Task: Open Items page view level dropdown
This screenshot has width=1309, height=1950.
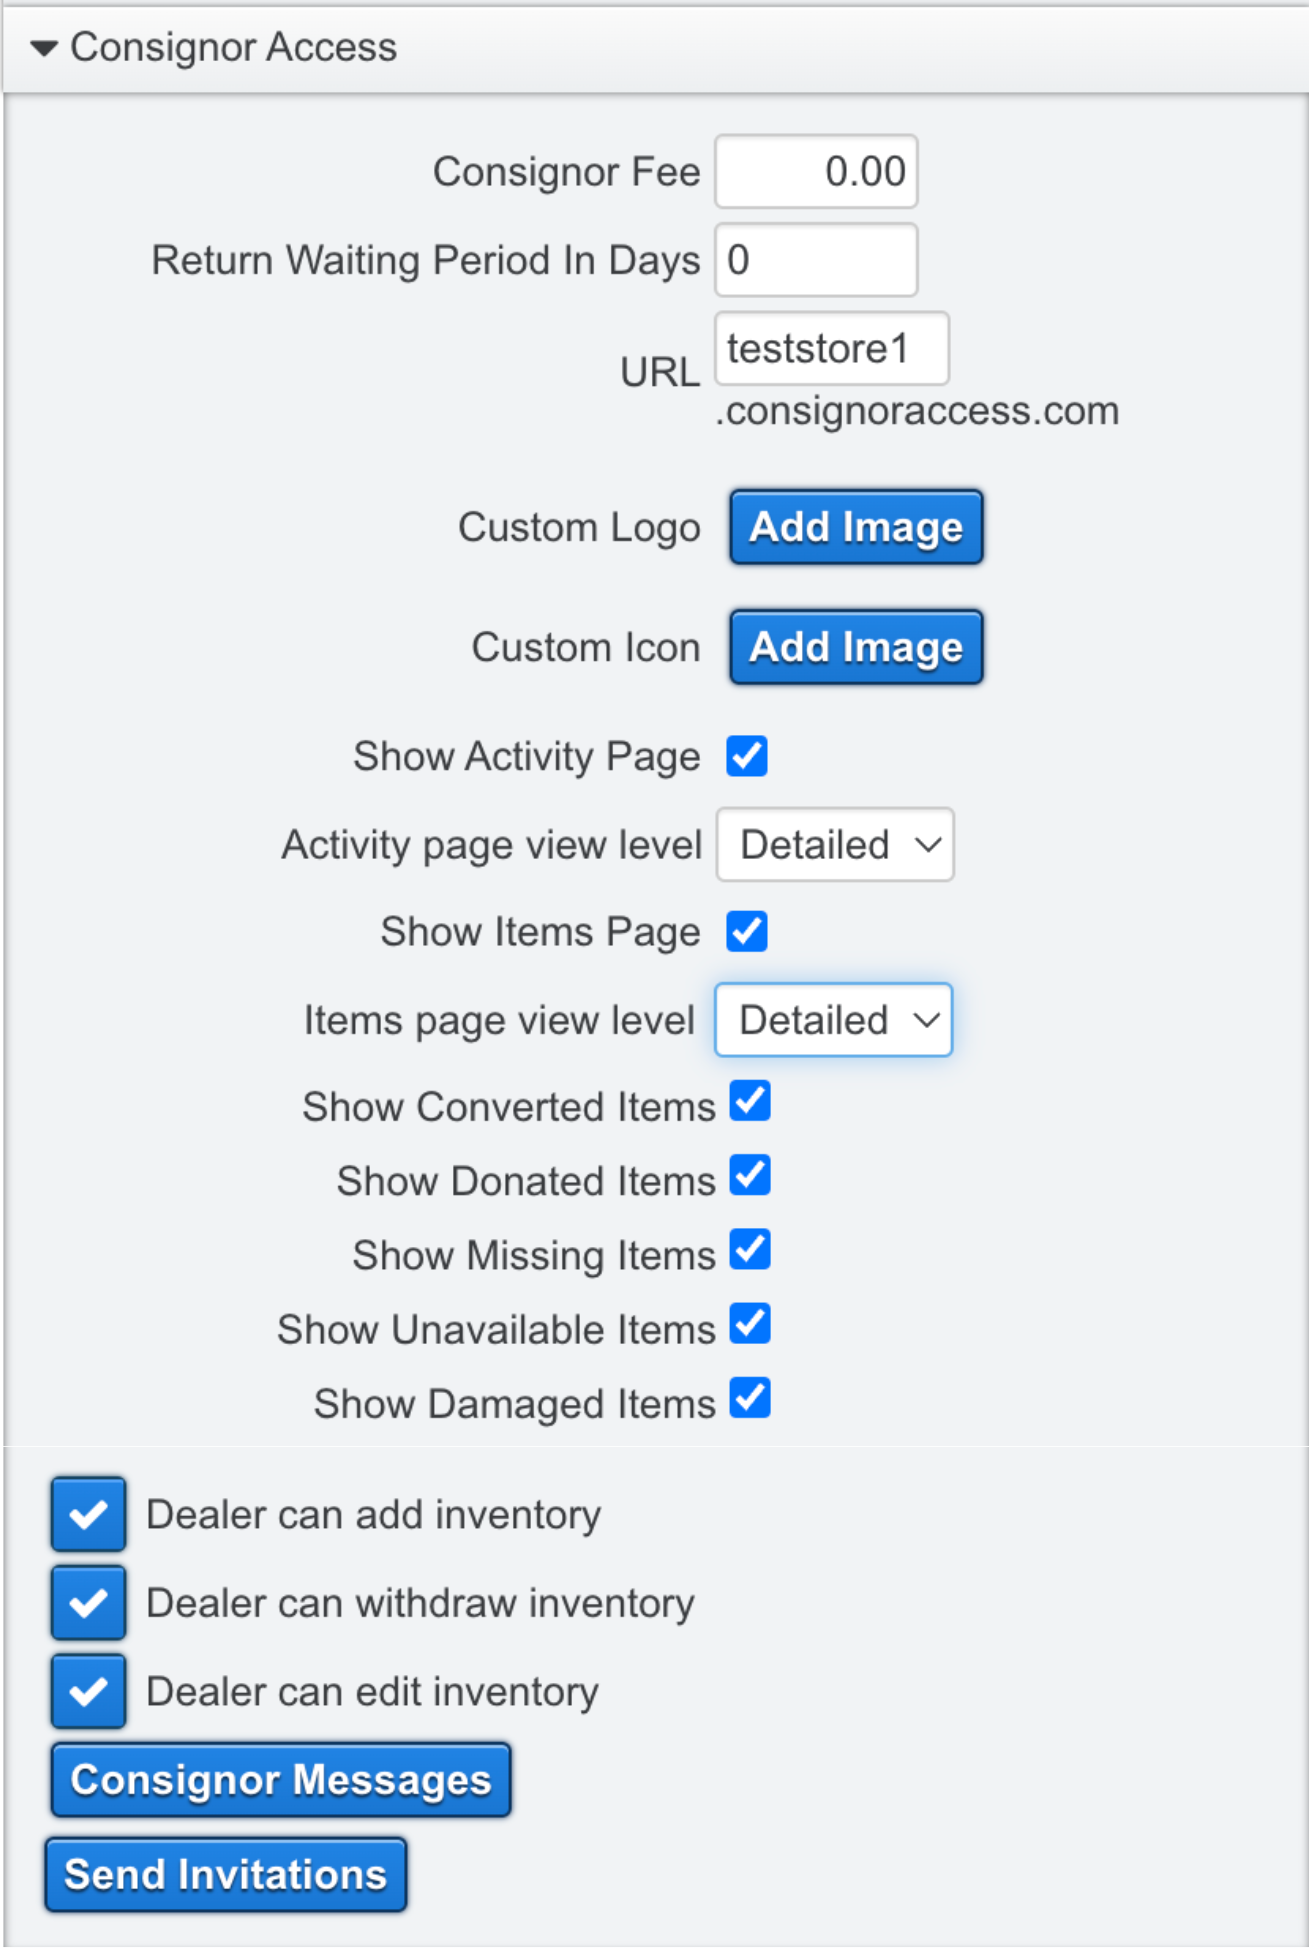Action: point(834,1020)
